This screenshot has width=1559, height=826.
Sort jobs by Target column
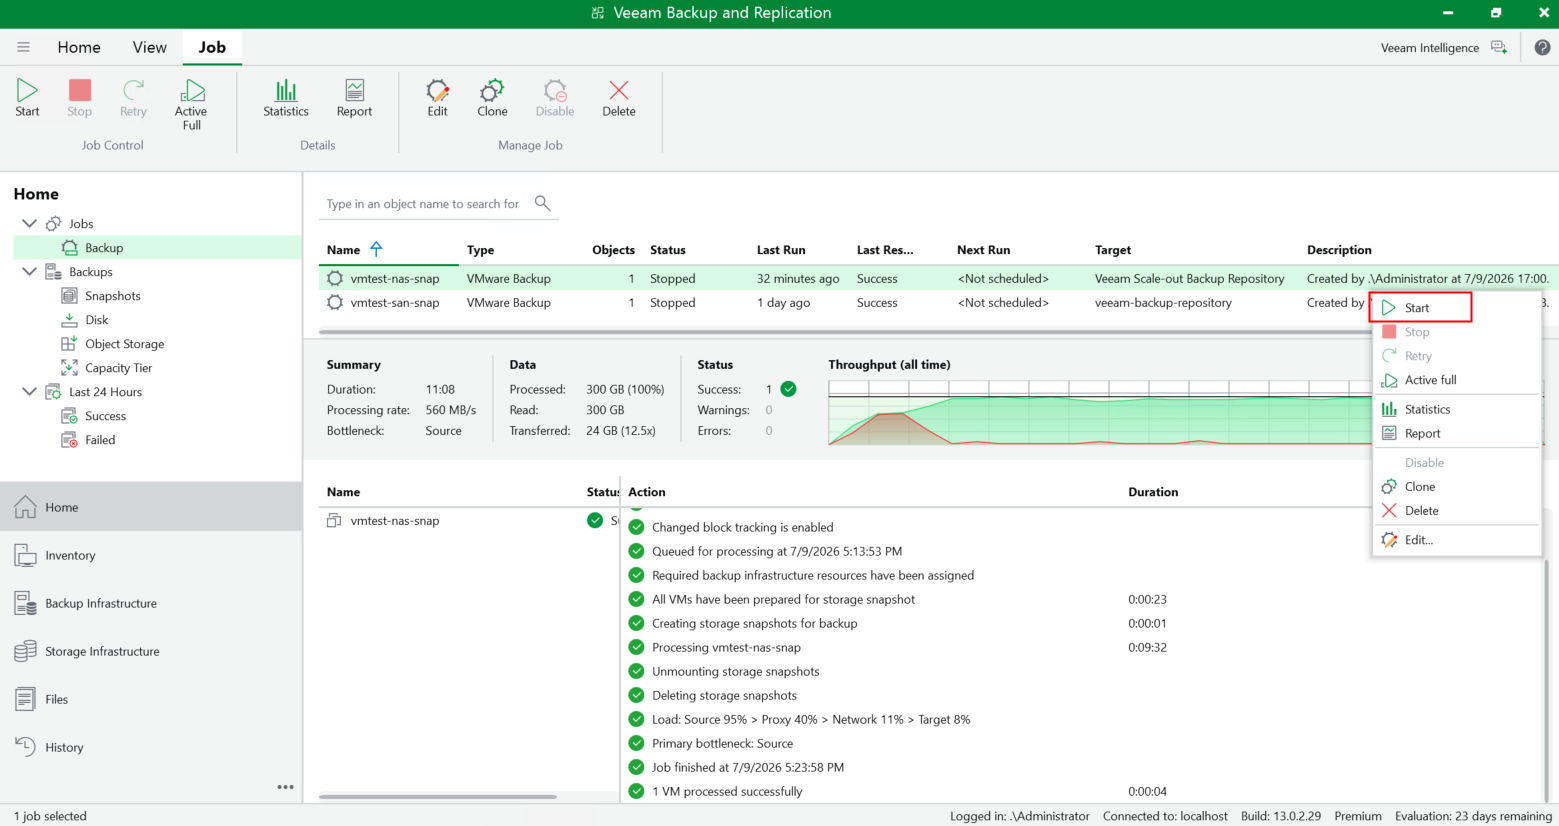(1113, 250)
